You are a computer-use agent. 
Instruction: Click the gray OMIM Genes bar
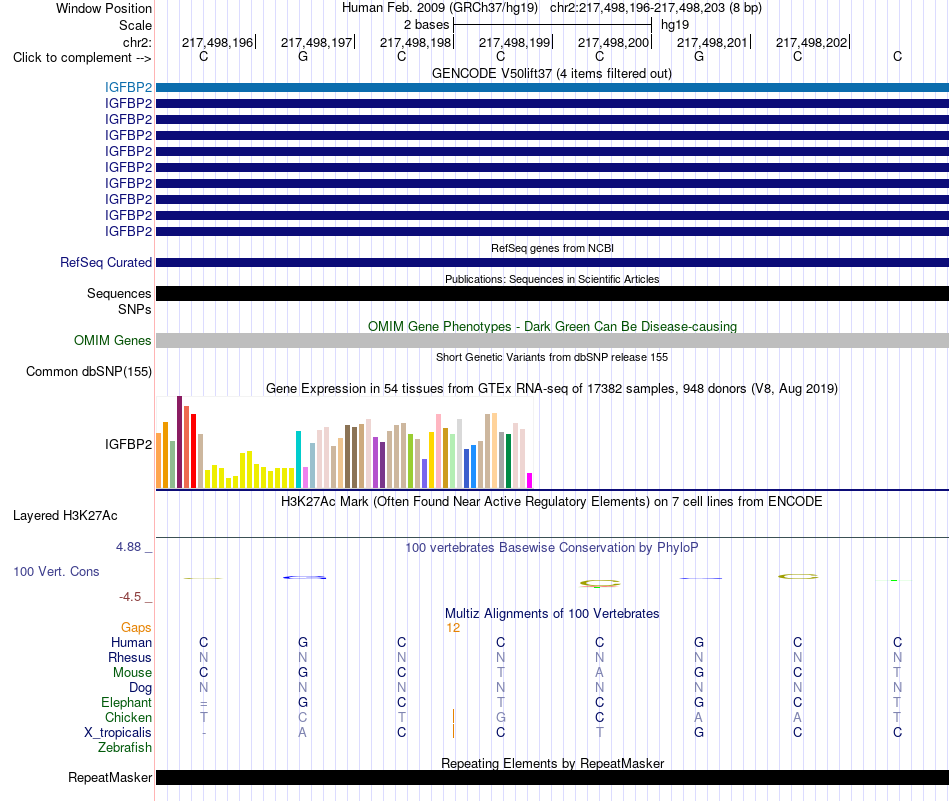coord(552,341)
